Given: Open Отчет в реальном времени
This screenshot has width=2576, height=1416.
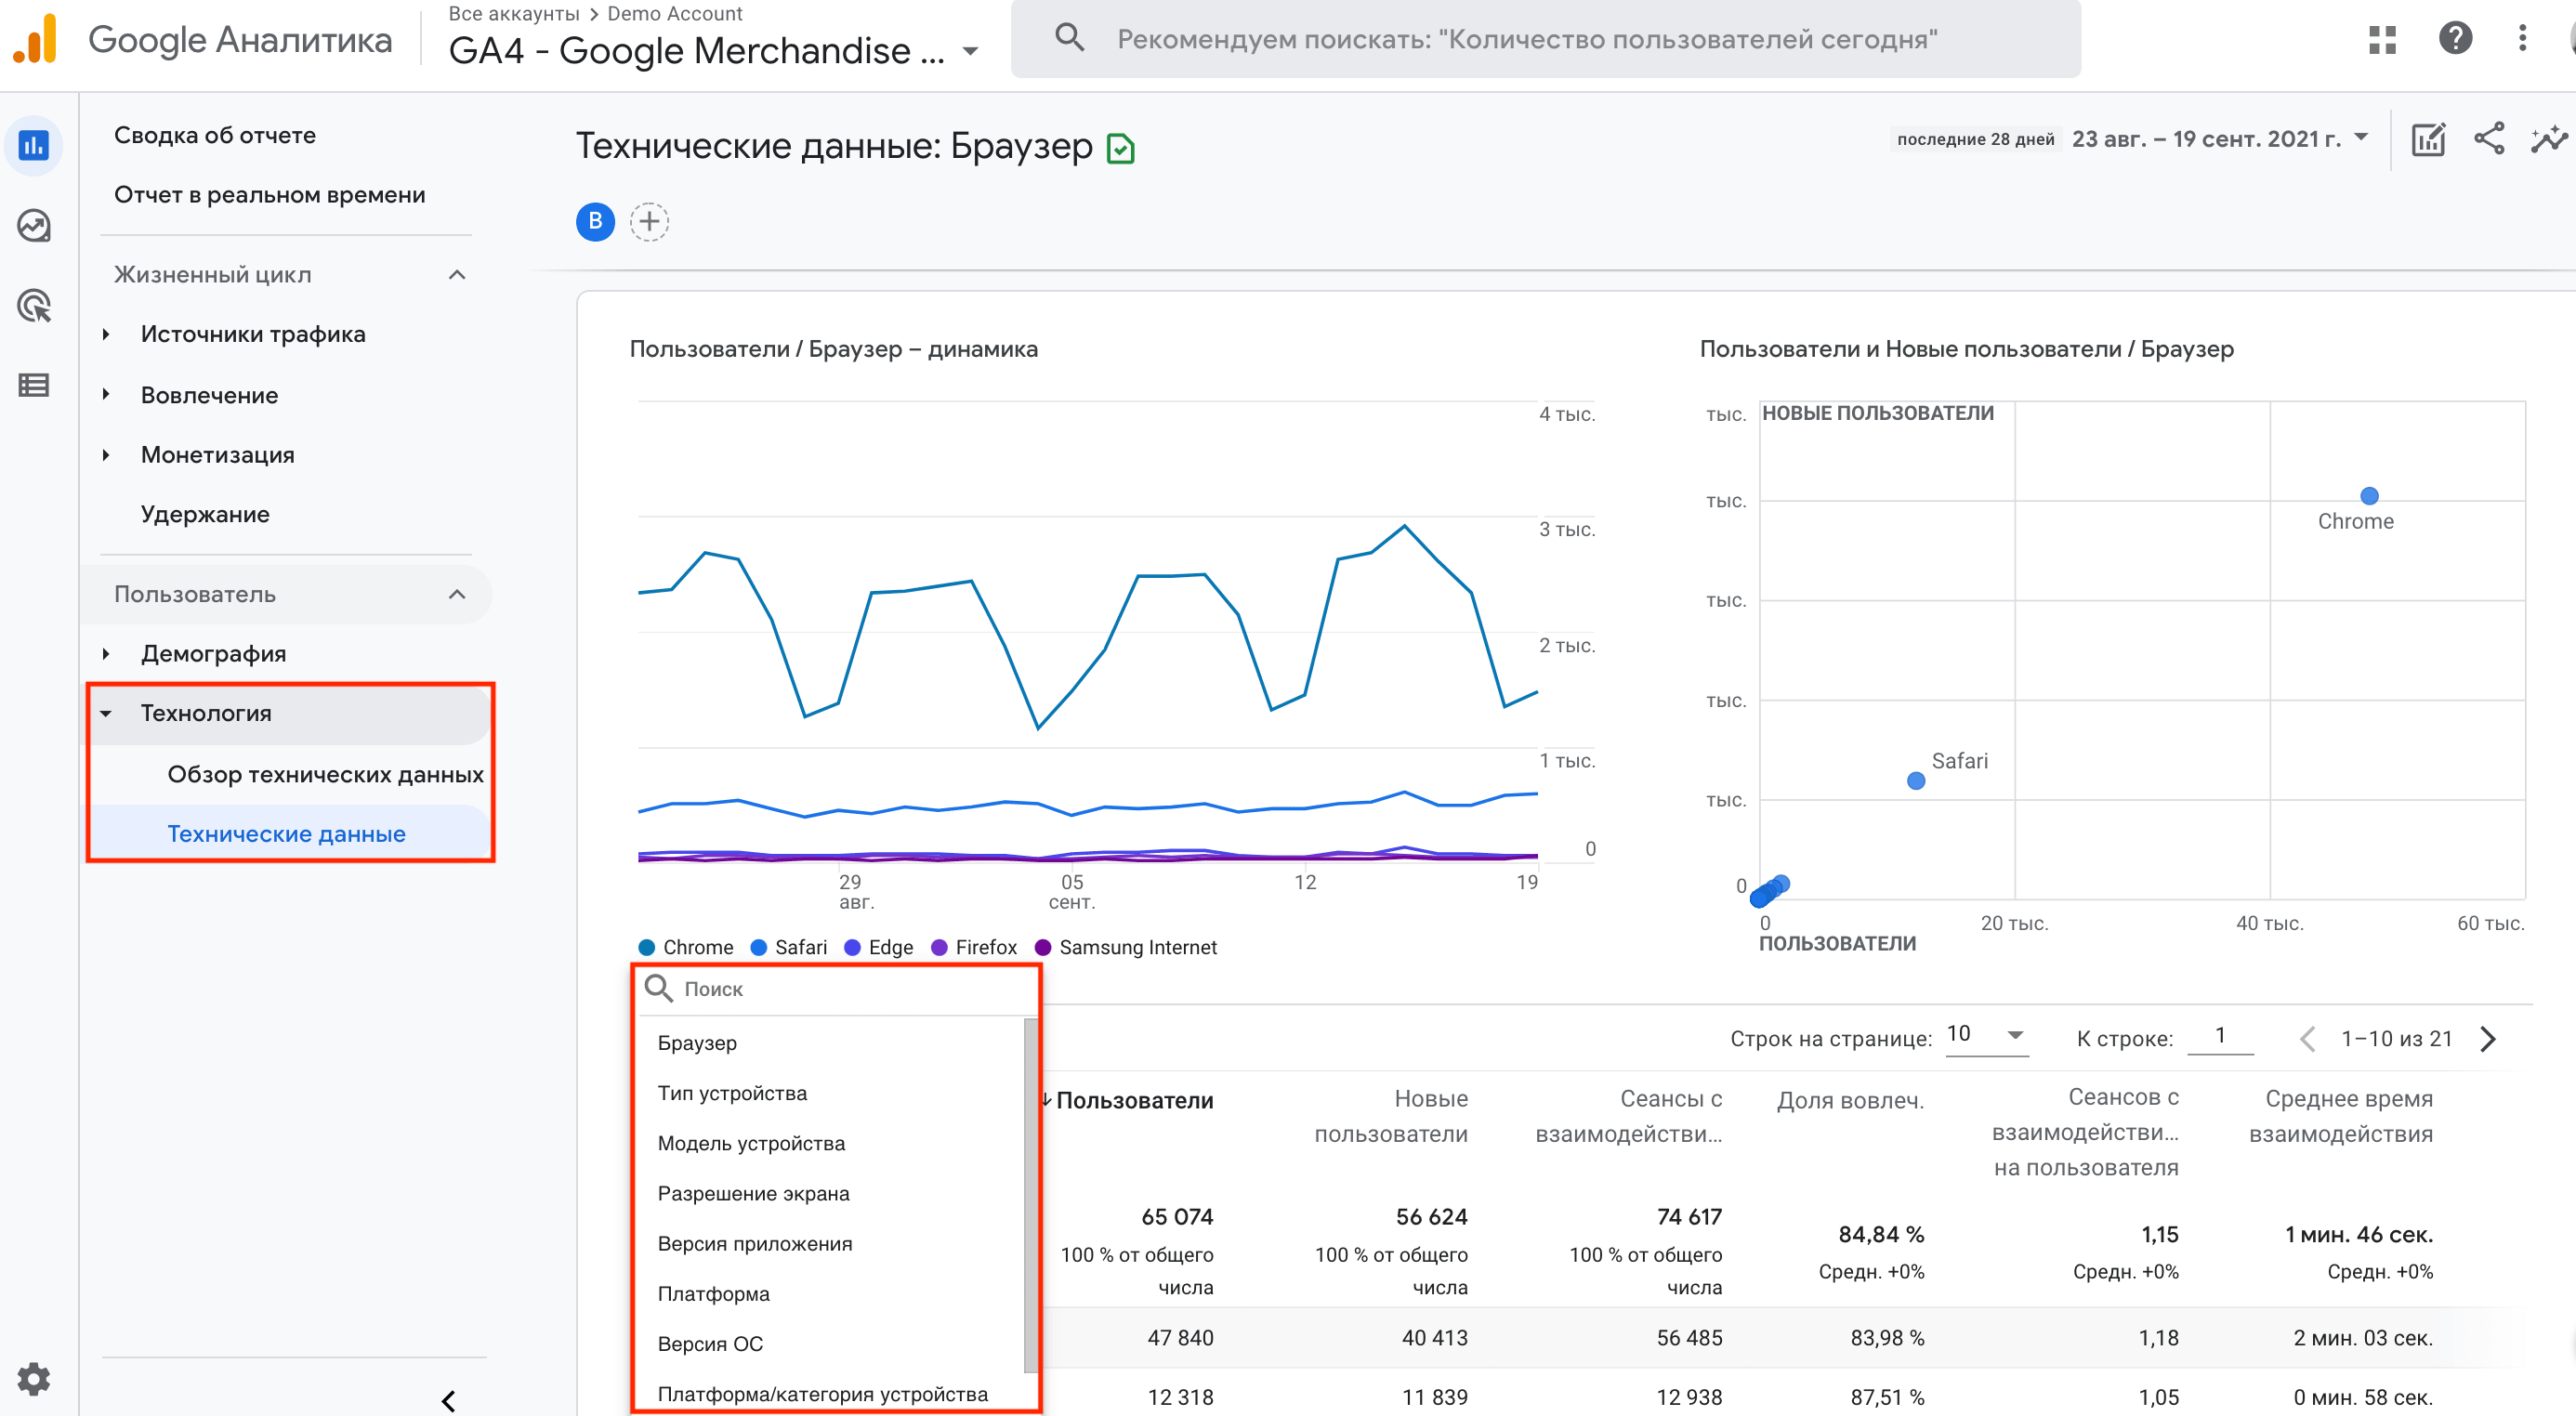Looking at the screenshot, I should click(269, 195).
